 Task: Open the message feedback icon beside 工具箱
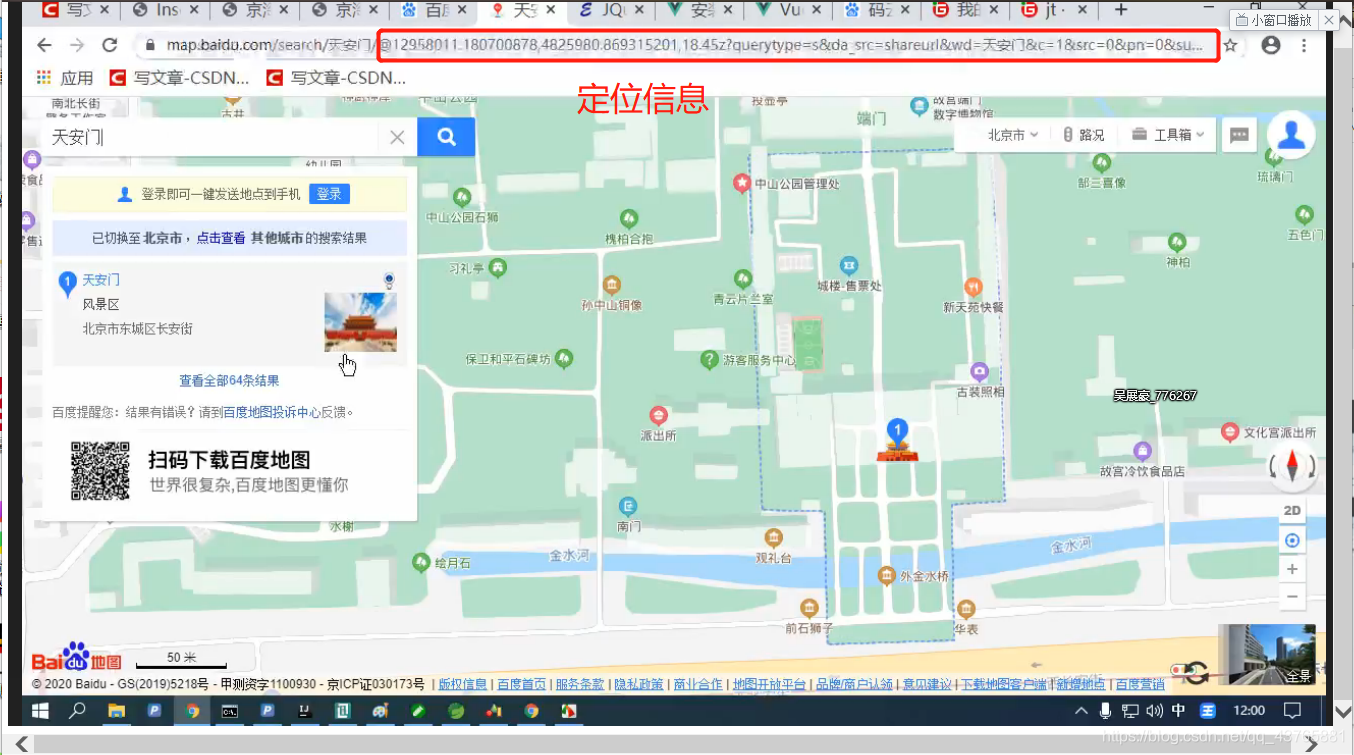[1239, 135]
